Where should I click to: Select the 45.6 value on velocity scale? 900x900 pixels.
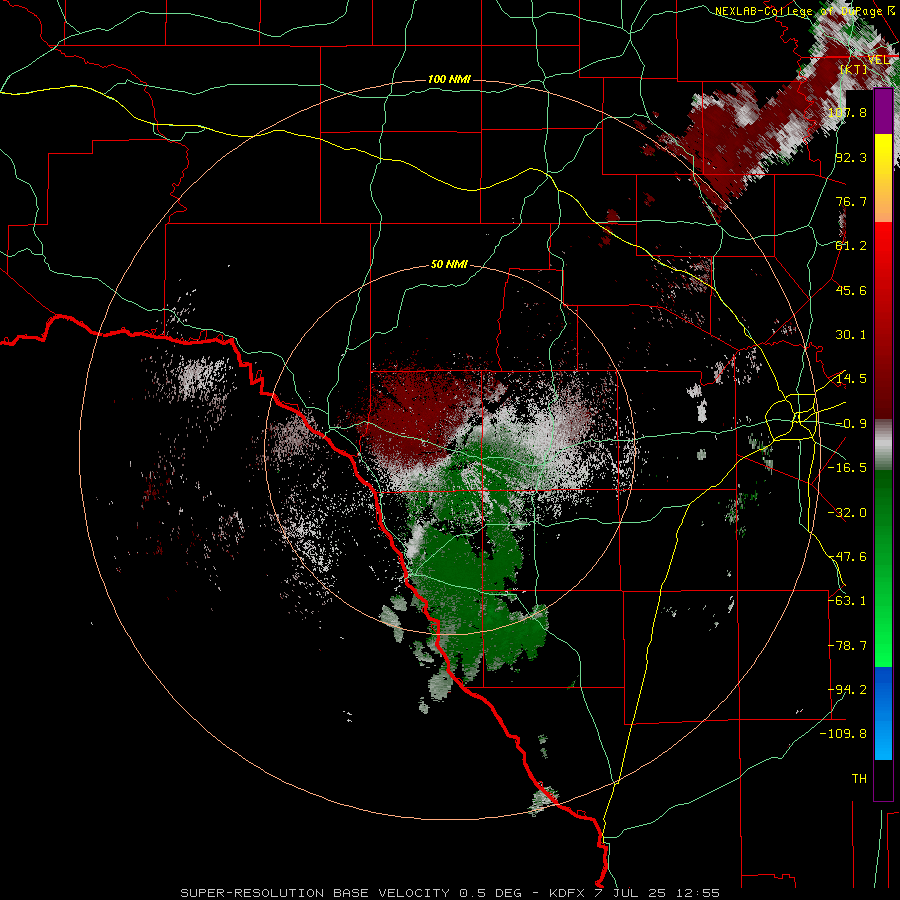[851, 290]
